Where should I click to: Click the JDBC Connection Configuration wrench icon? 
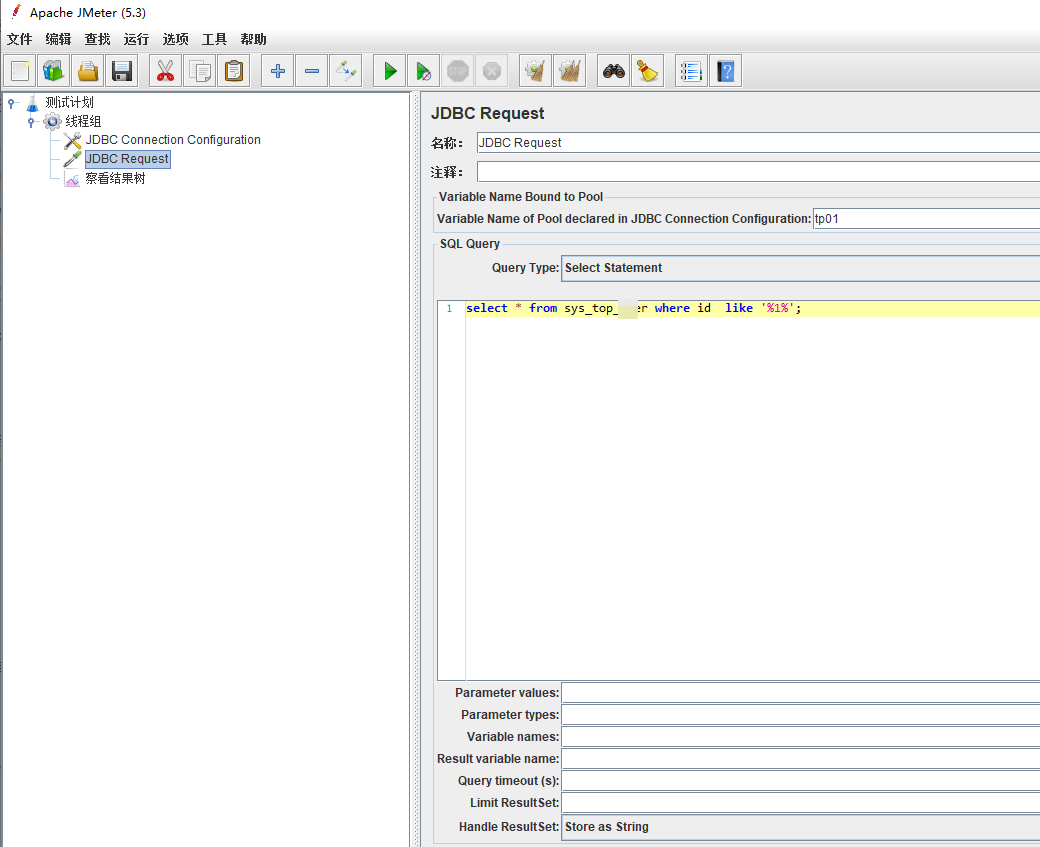72,140
